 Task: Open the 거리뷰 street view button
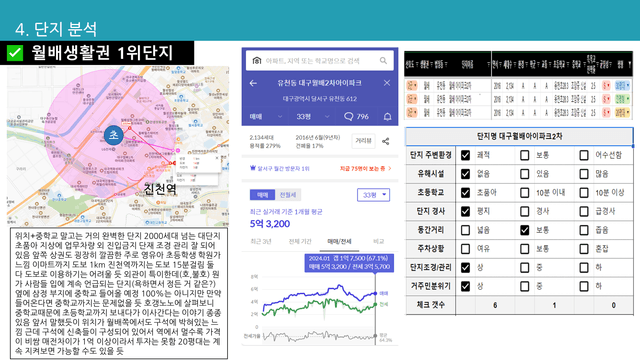pyautogui.click(x=363, y=141)
